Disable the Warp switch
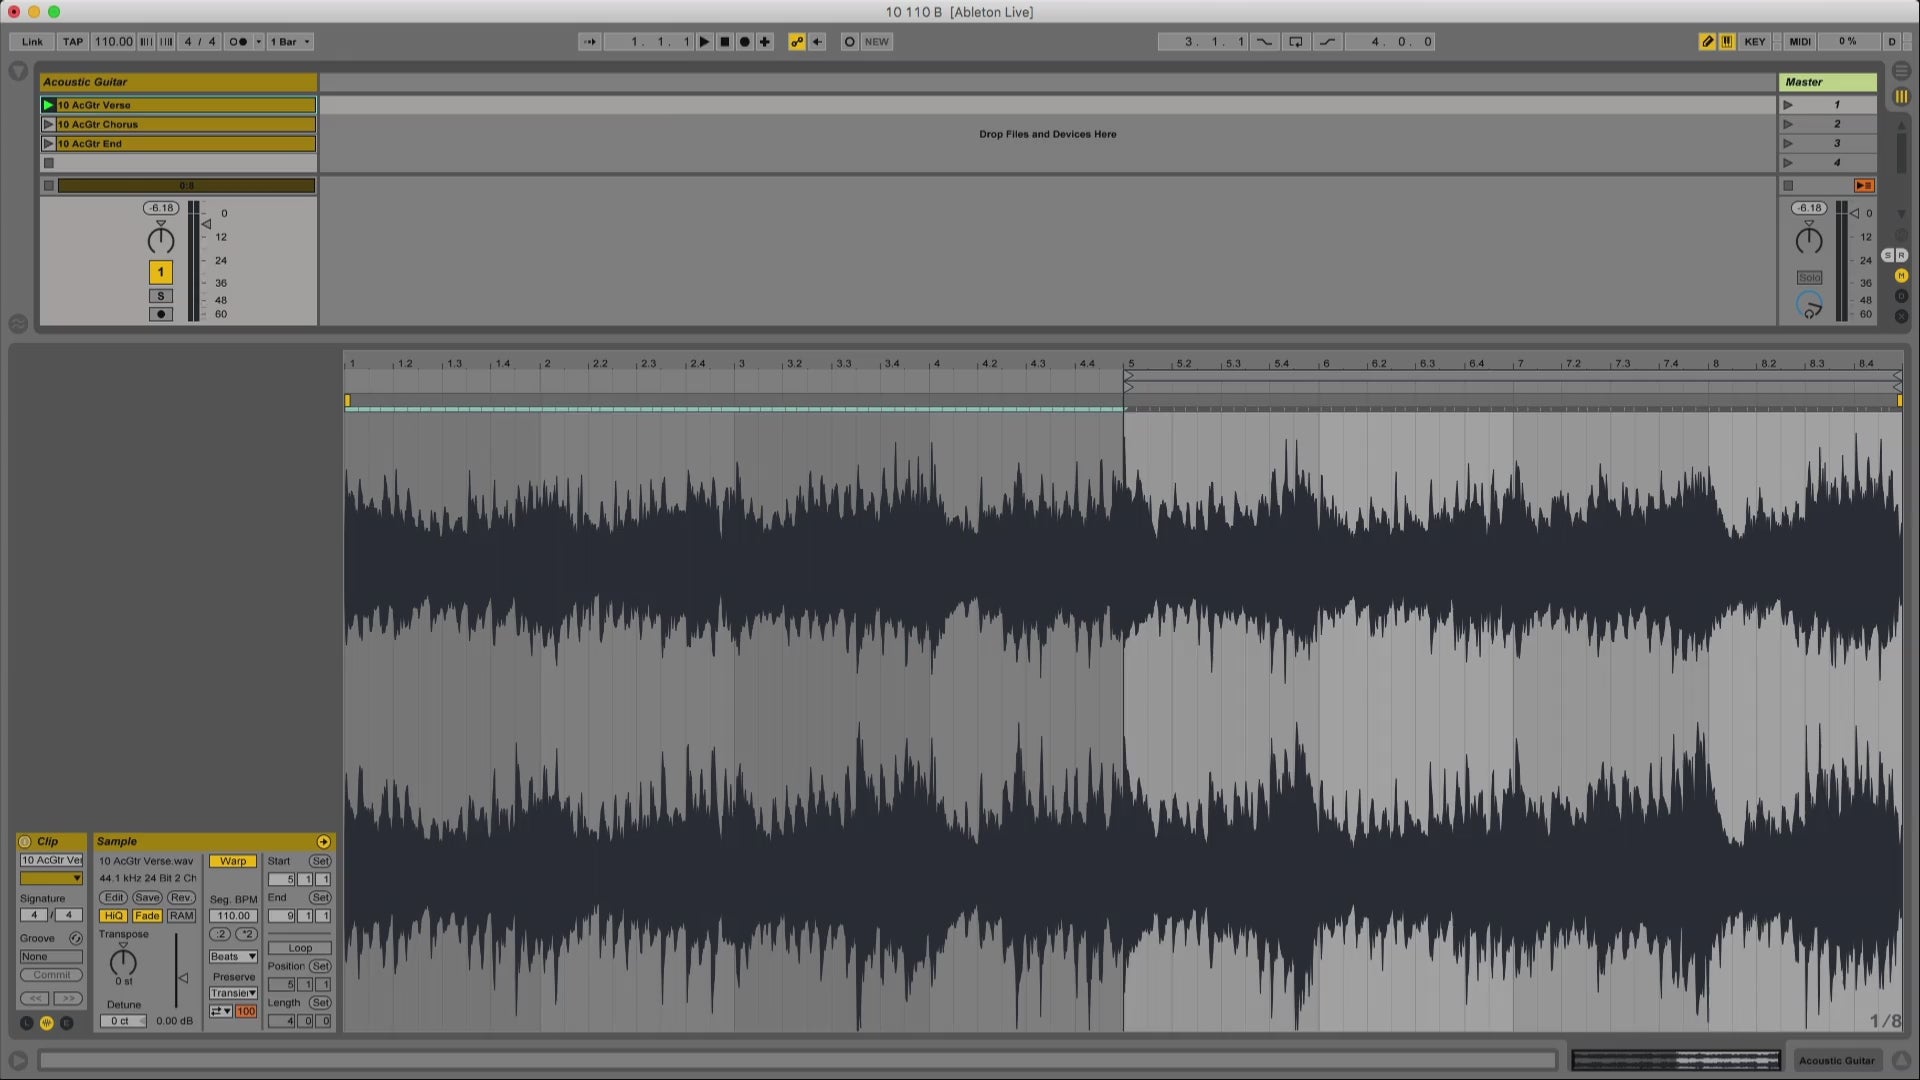The image size is (1920, 1080). tap(233, 861)
